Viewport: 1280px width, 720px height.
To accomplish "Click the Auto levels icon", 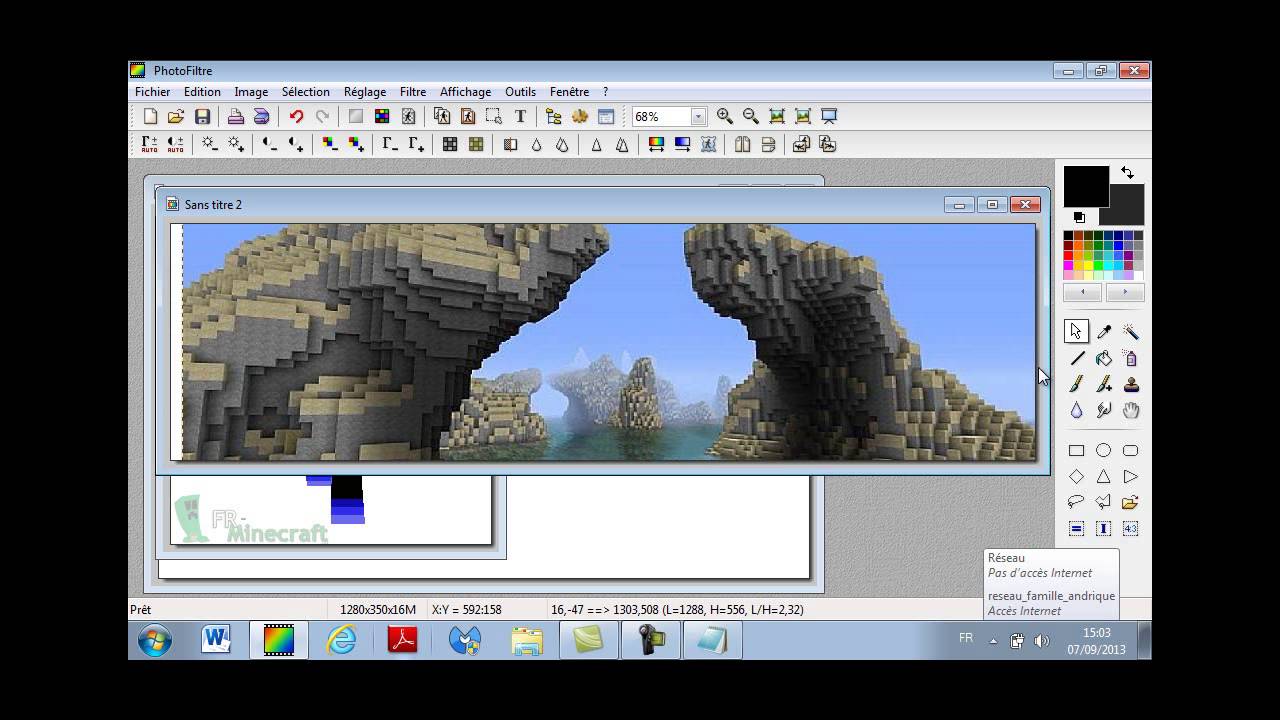I will 150,144.
